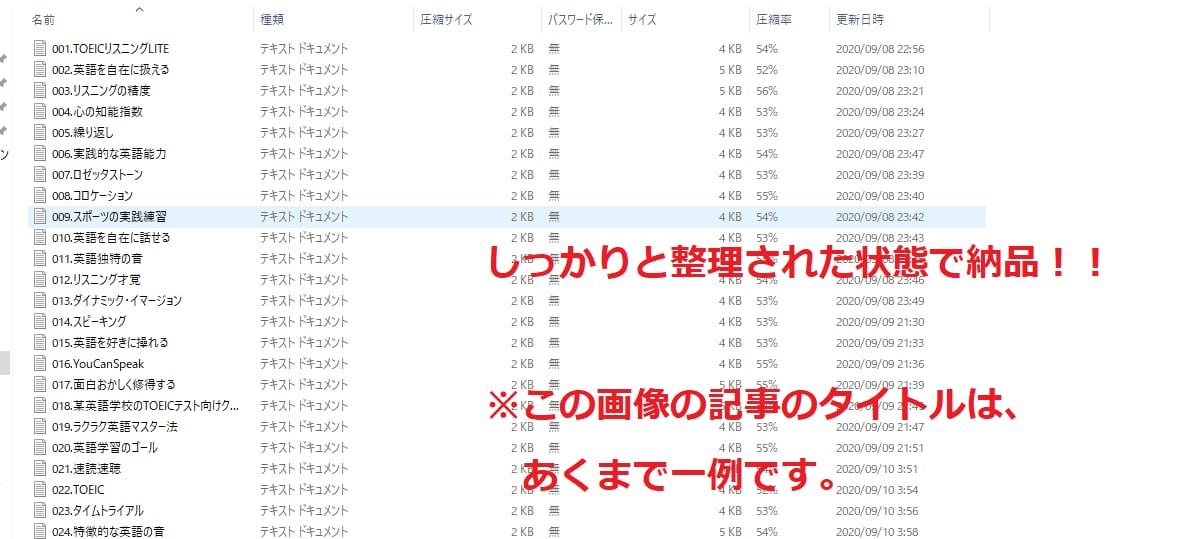The height and width of the screenshot is (539, 1195).
Task: Click the file icon of 002.英語を自在に扱える
Action: [x=40, y=69]
